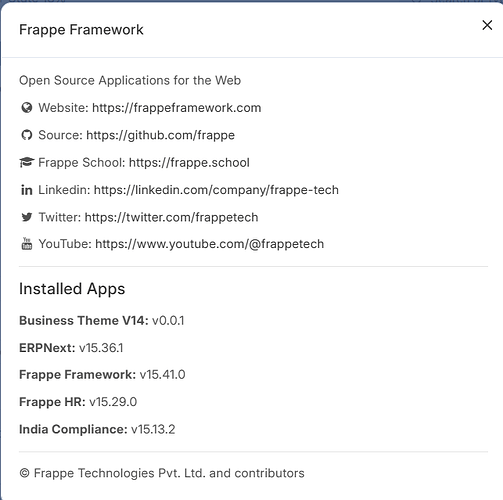503x500 pixels.
Task: Close the Frappe Framework dialog
Action: 487,25
